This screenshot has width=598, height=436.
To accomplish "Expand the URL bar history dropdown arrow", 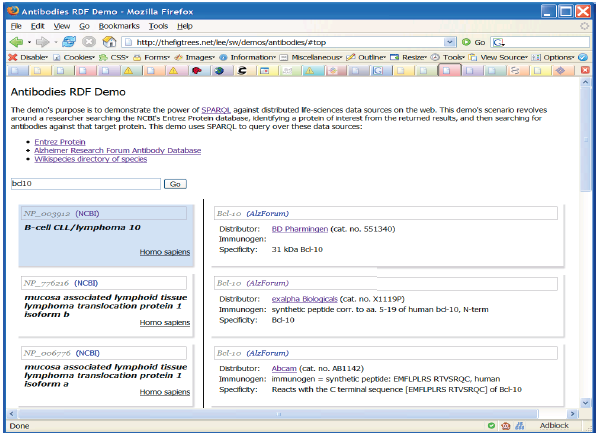I will tap(450, 42).
